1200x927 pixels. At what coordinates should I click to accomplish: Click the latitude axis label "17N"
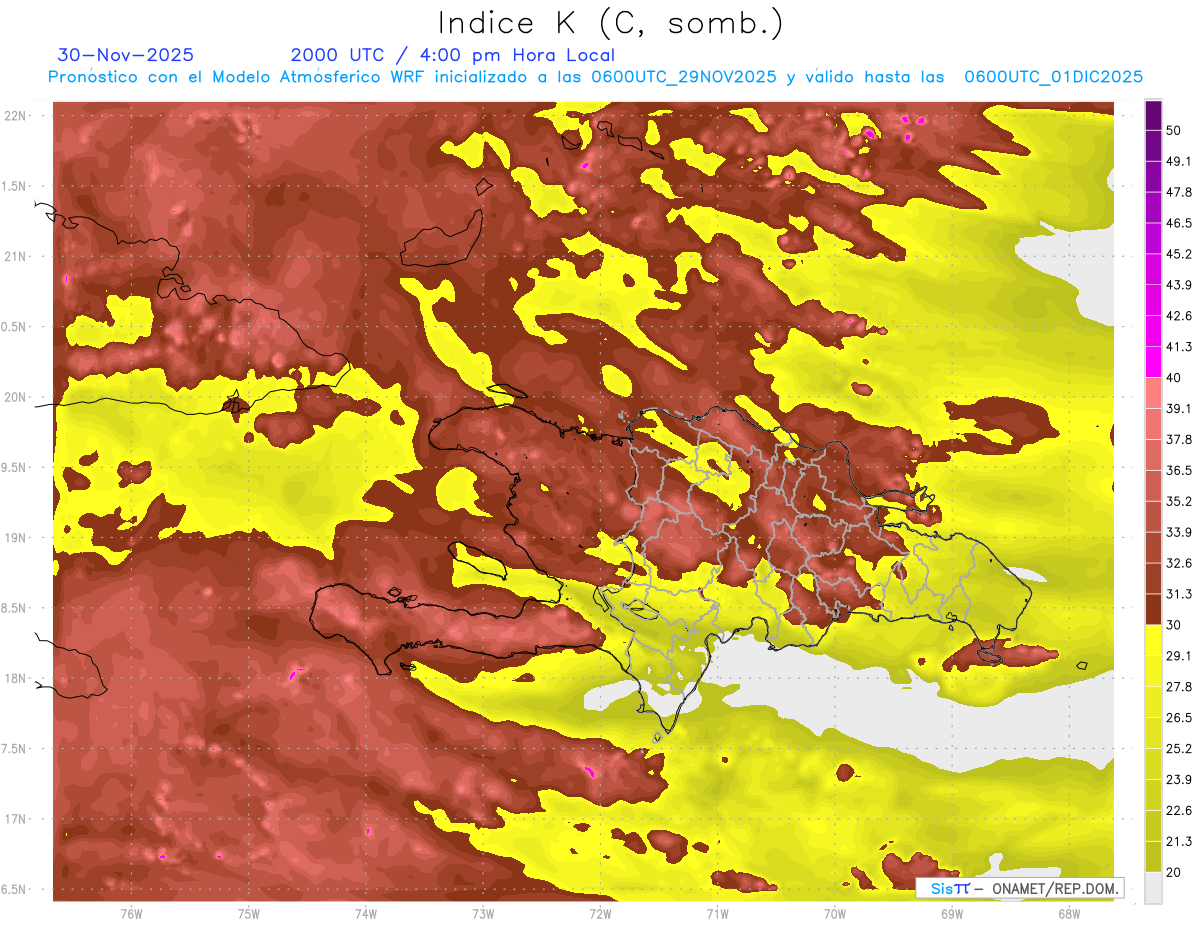pyautogui.click(x=15, y=820)
